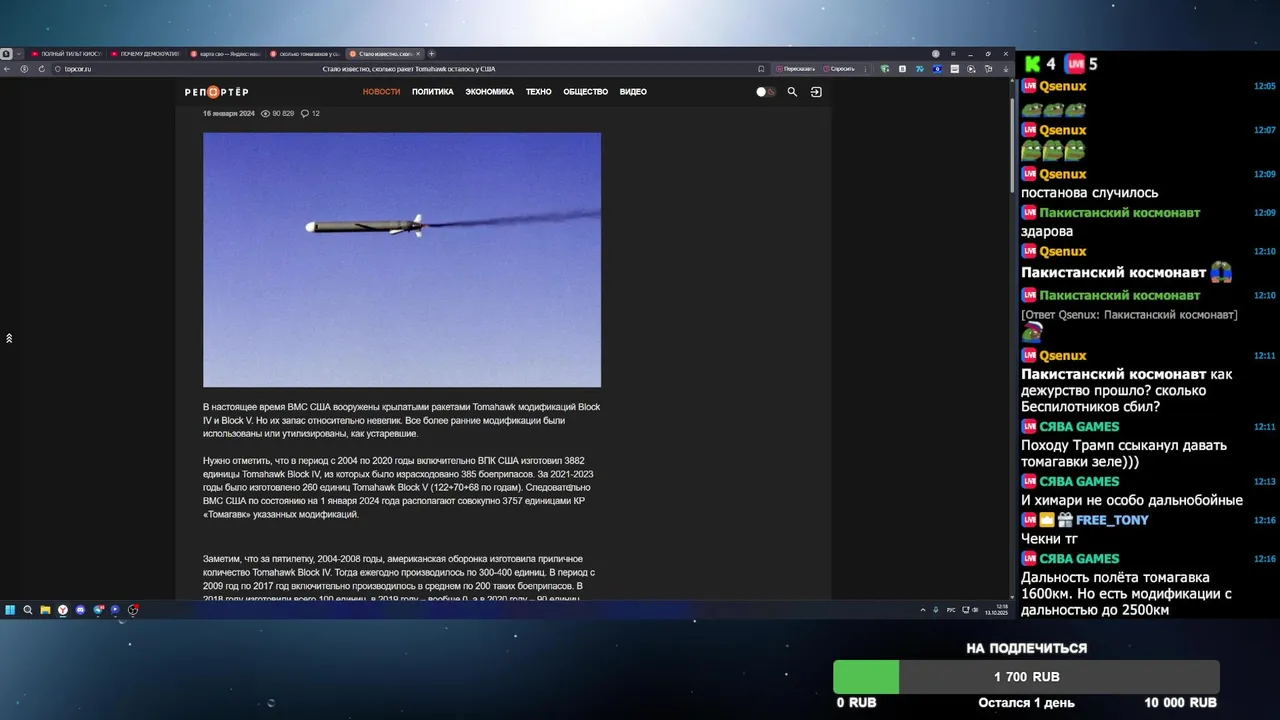
Task: Open Yandex Browser from the taskbar
Action: (63, 610)
